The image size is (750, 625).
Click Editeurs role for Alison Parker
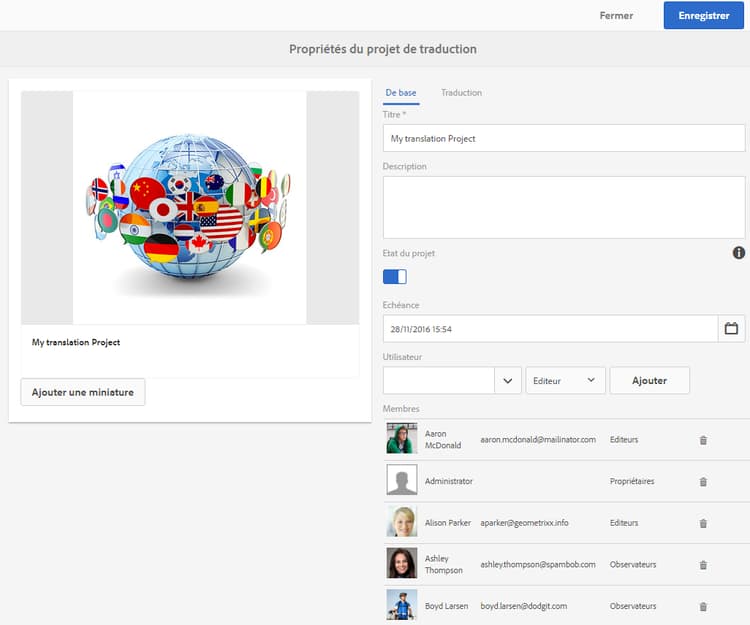coord(624,523)
